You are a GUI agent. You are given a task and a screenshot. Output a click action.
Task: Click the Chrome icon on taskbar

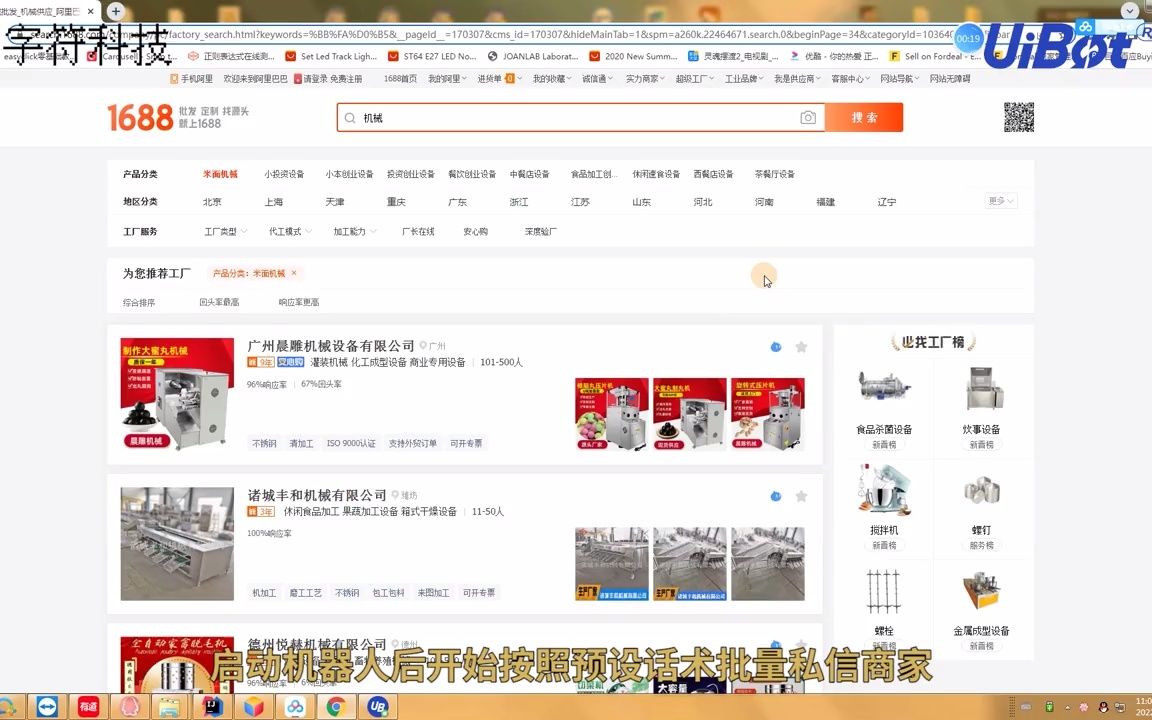(337, 707)
